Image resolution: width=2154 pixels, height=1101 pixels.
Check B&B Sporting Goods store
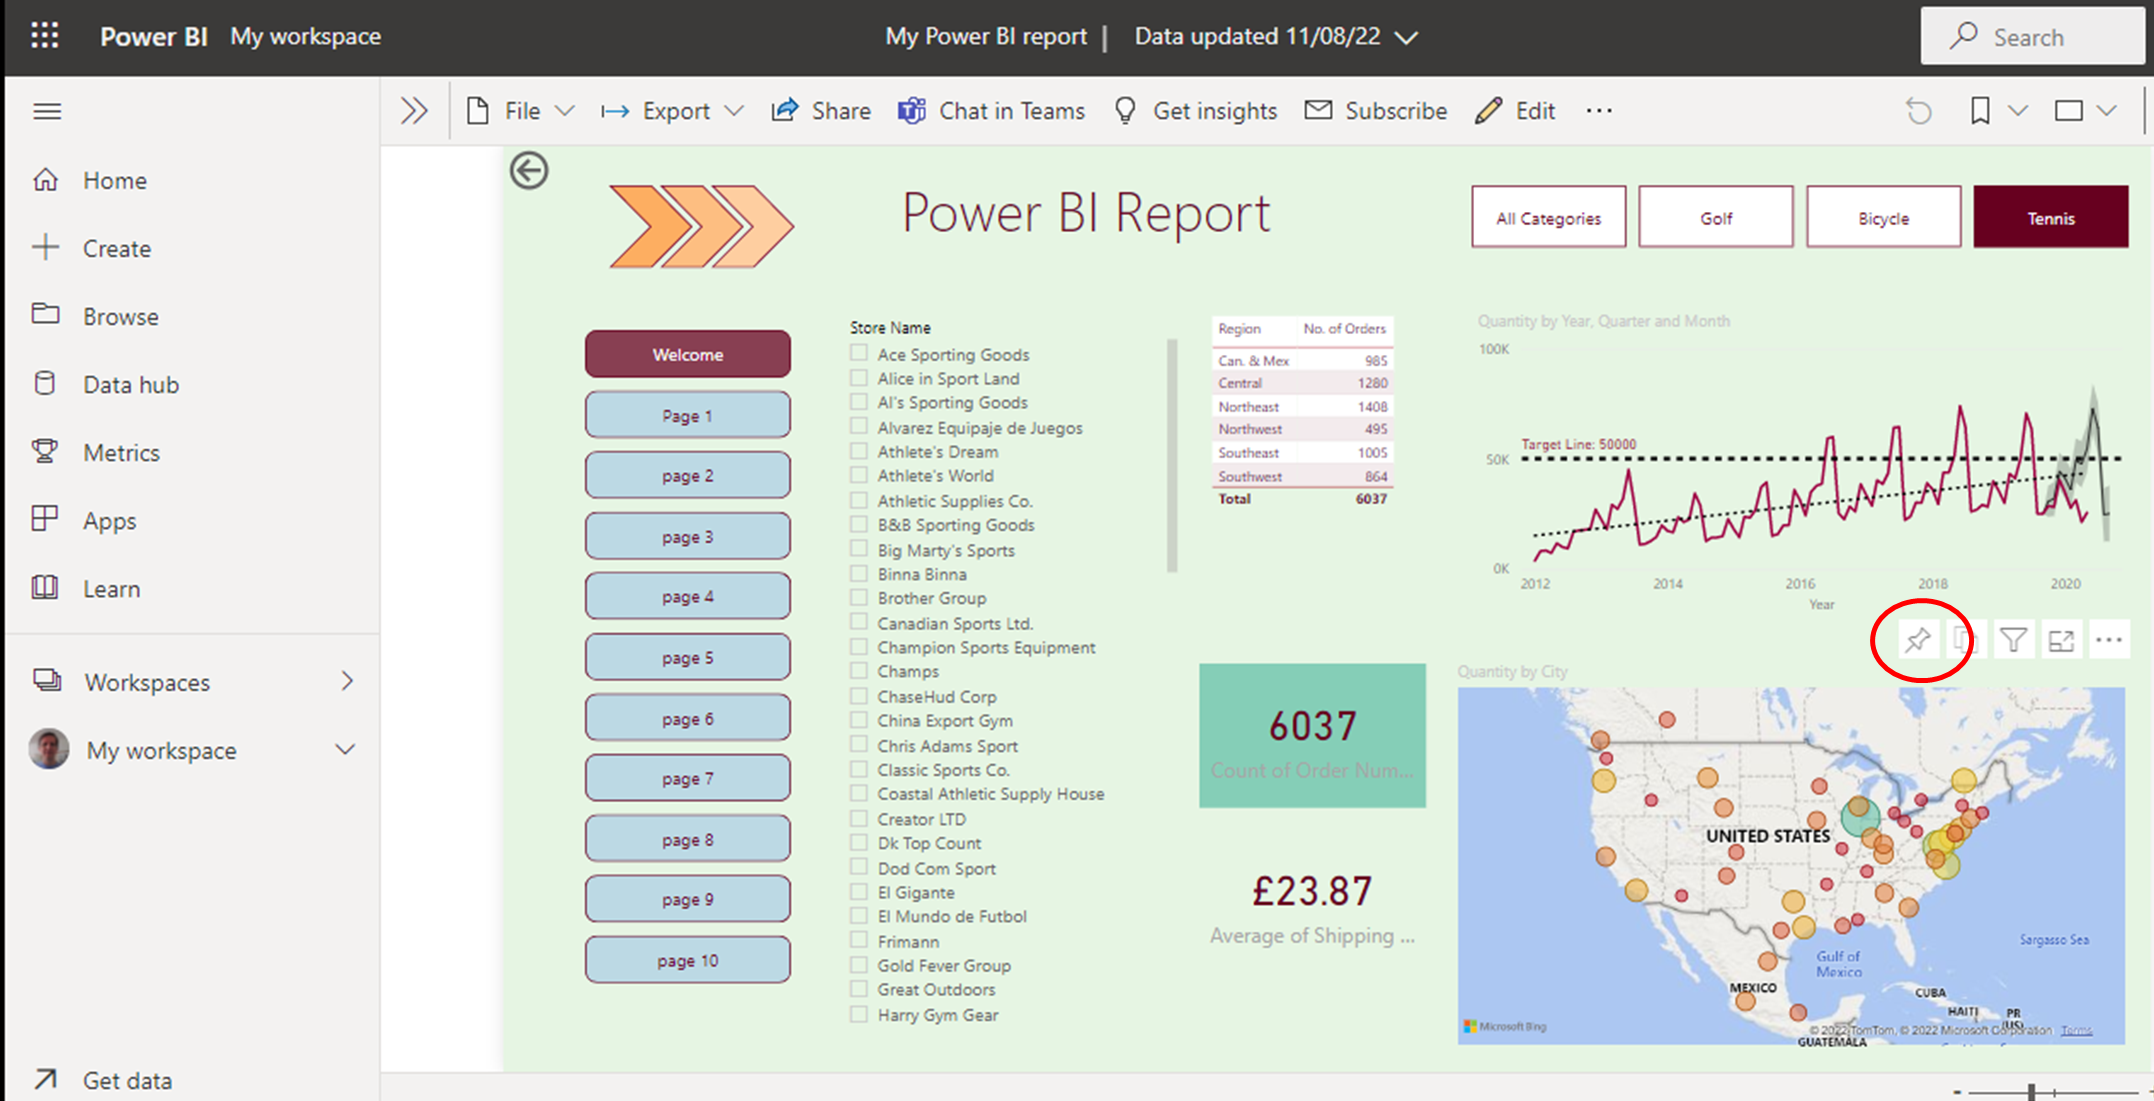click(859, 523)
